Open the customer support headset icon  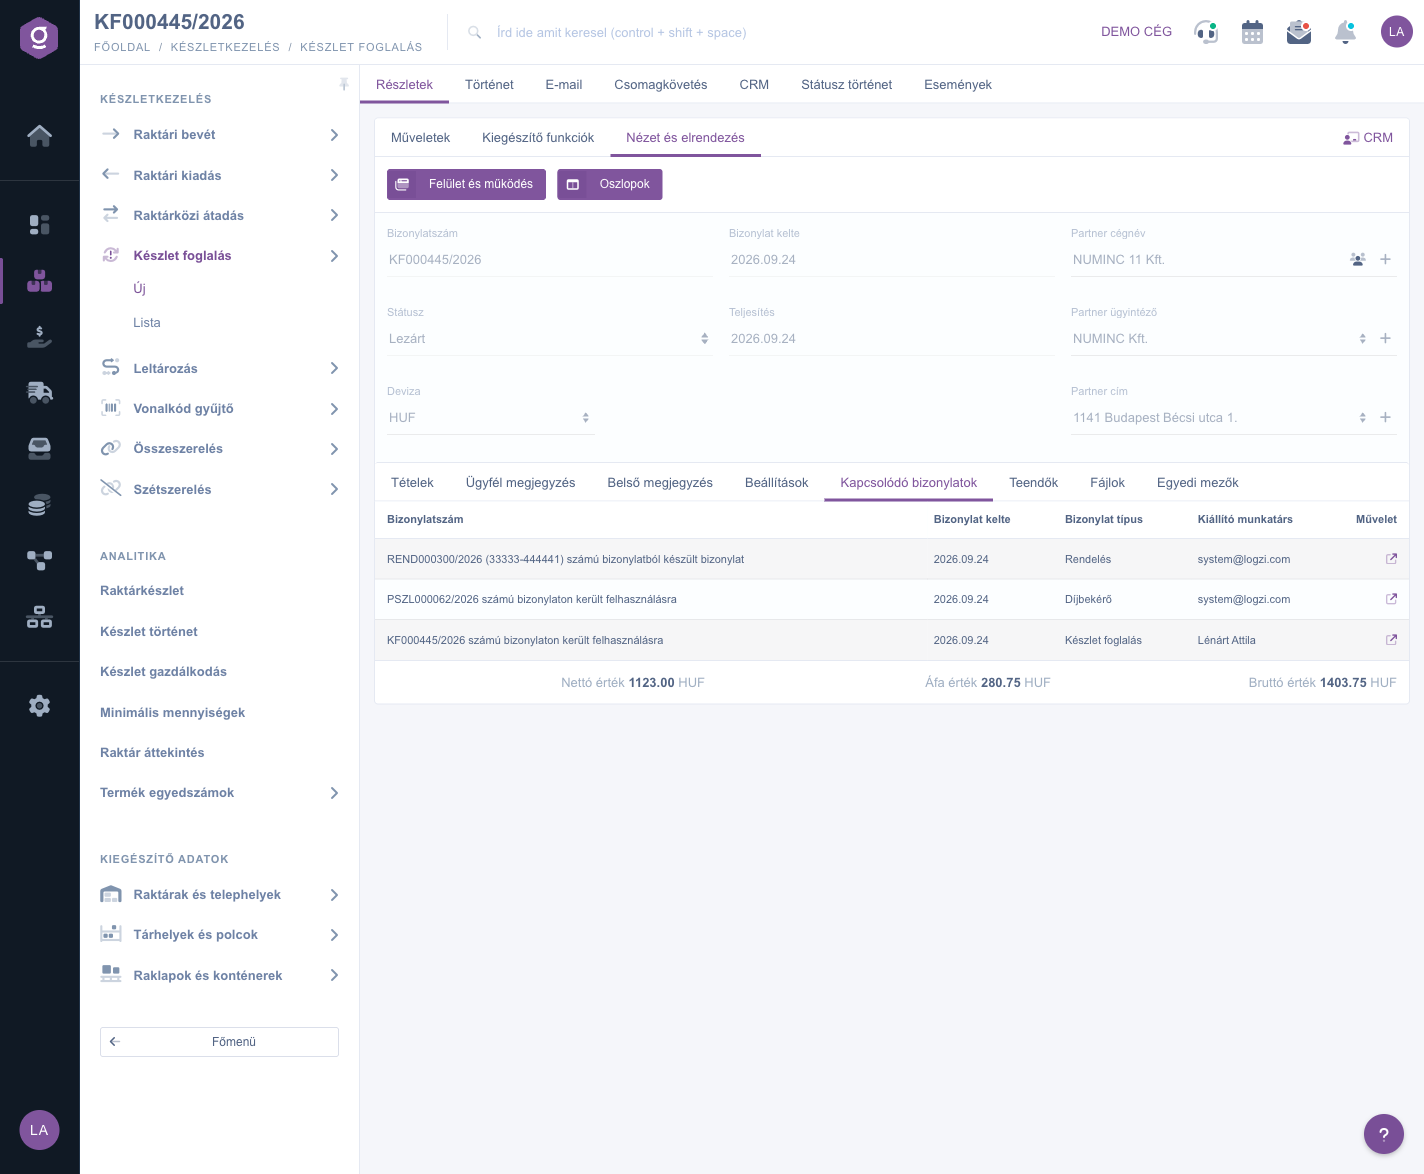1206,32
